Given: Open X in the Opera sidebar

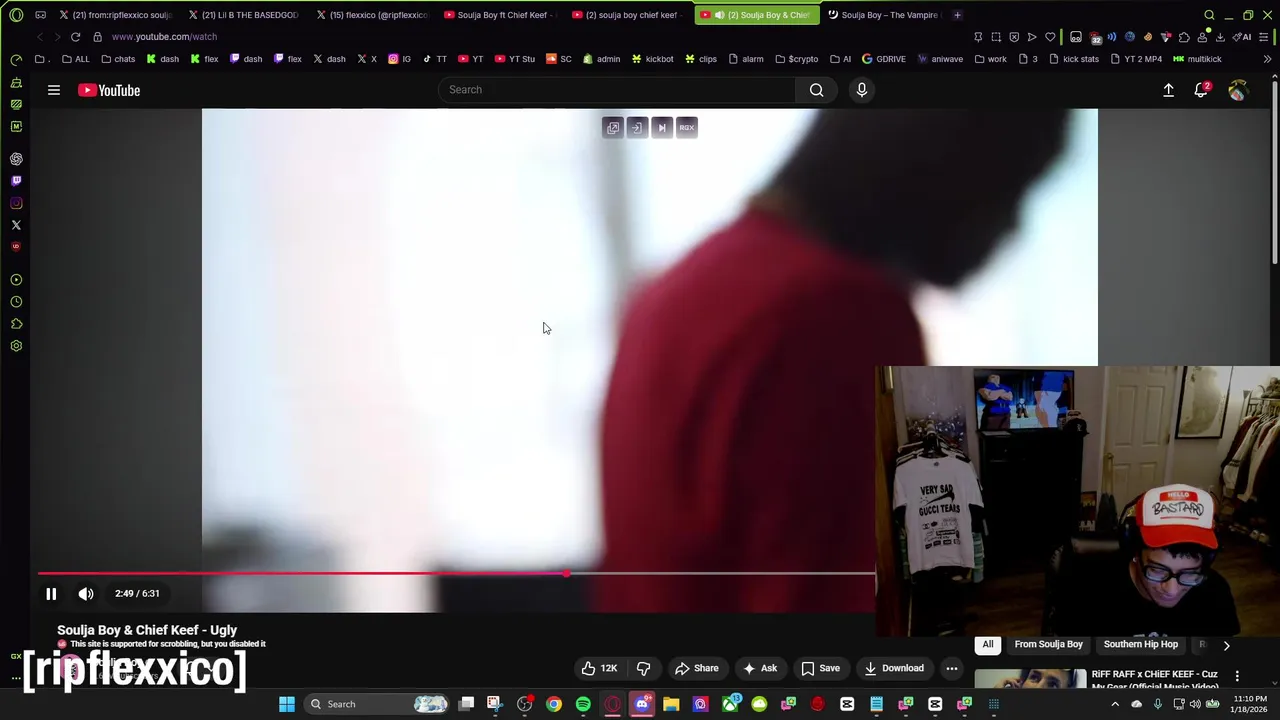Looking at the screenshot, I should pos(16,225).
